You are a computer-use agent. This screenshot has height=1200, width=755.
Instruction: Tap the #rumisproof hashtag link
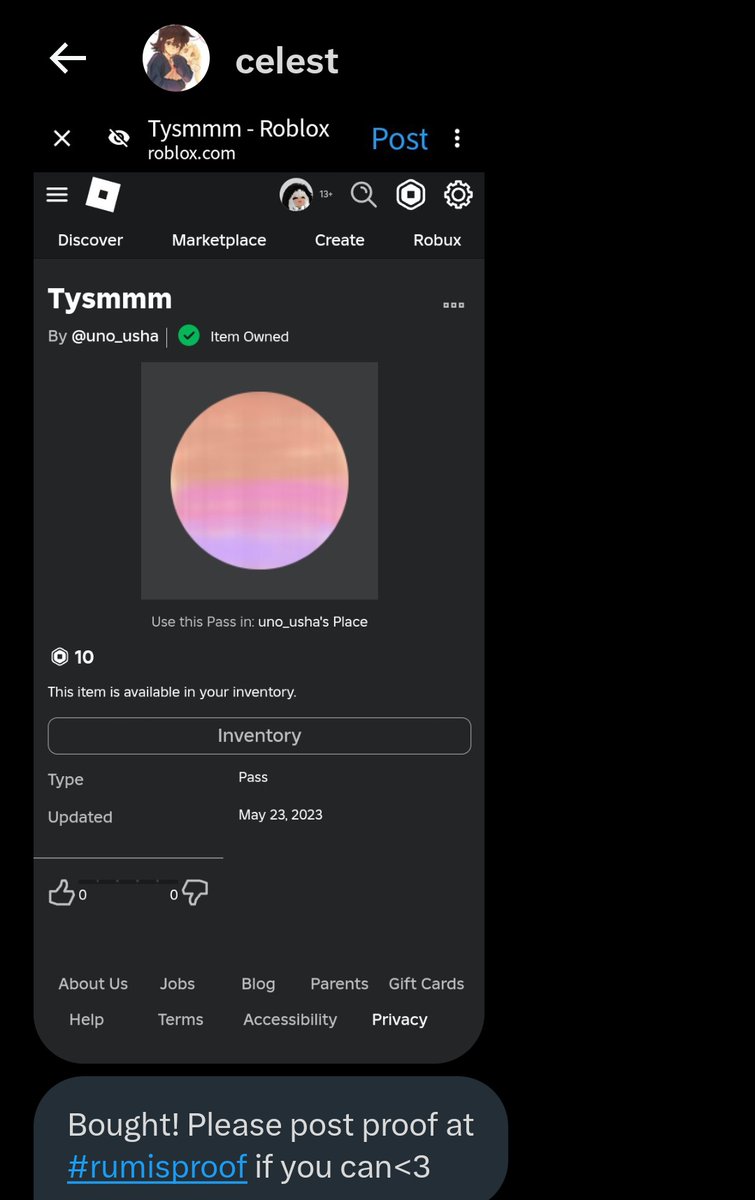click(x=157, y=1166)
